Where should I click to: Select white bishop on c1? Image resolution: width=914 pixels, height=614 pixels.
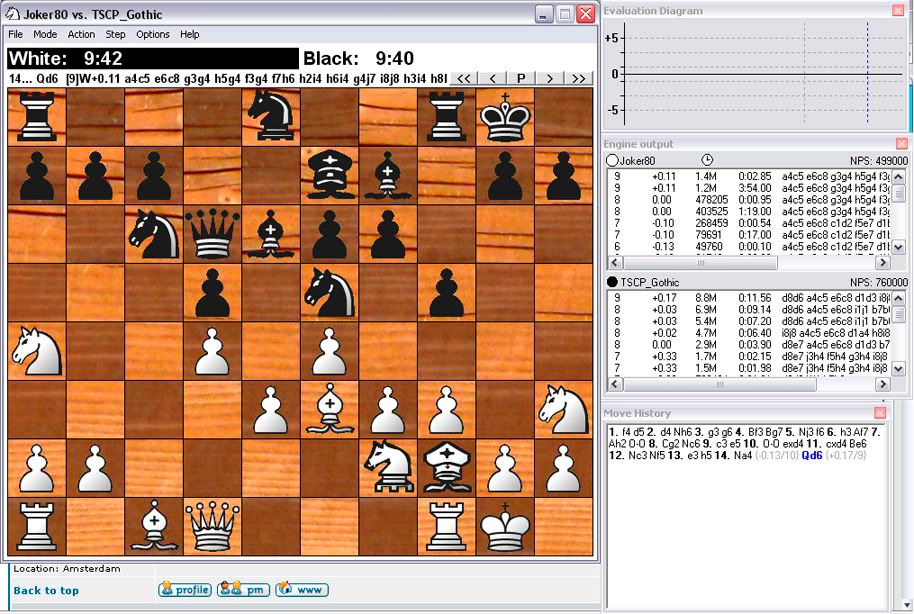153,526
